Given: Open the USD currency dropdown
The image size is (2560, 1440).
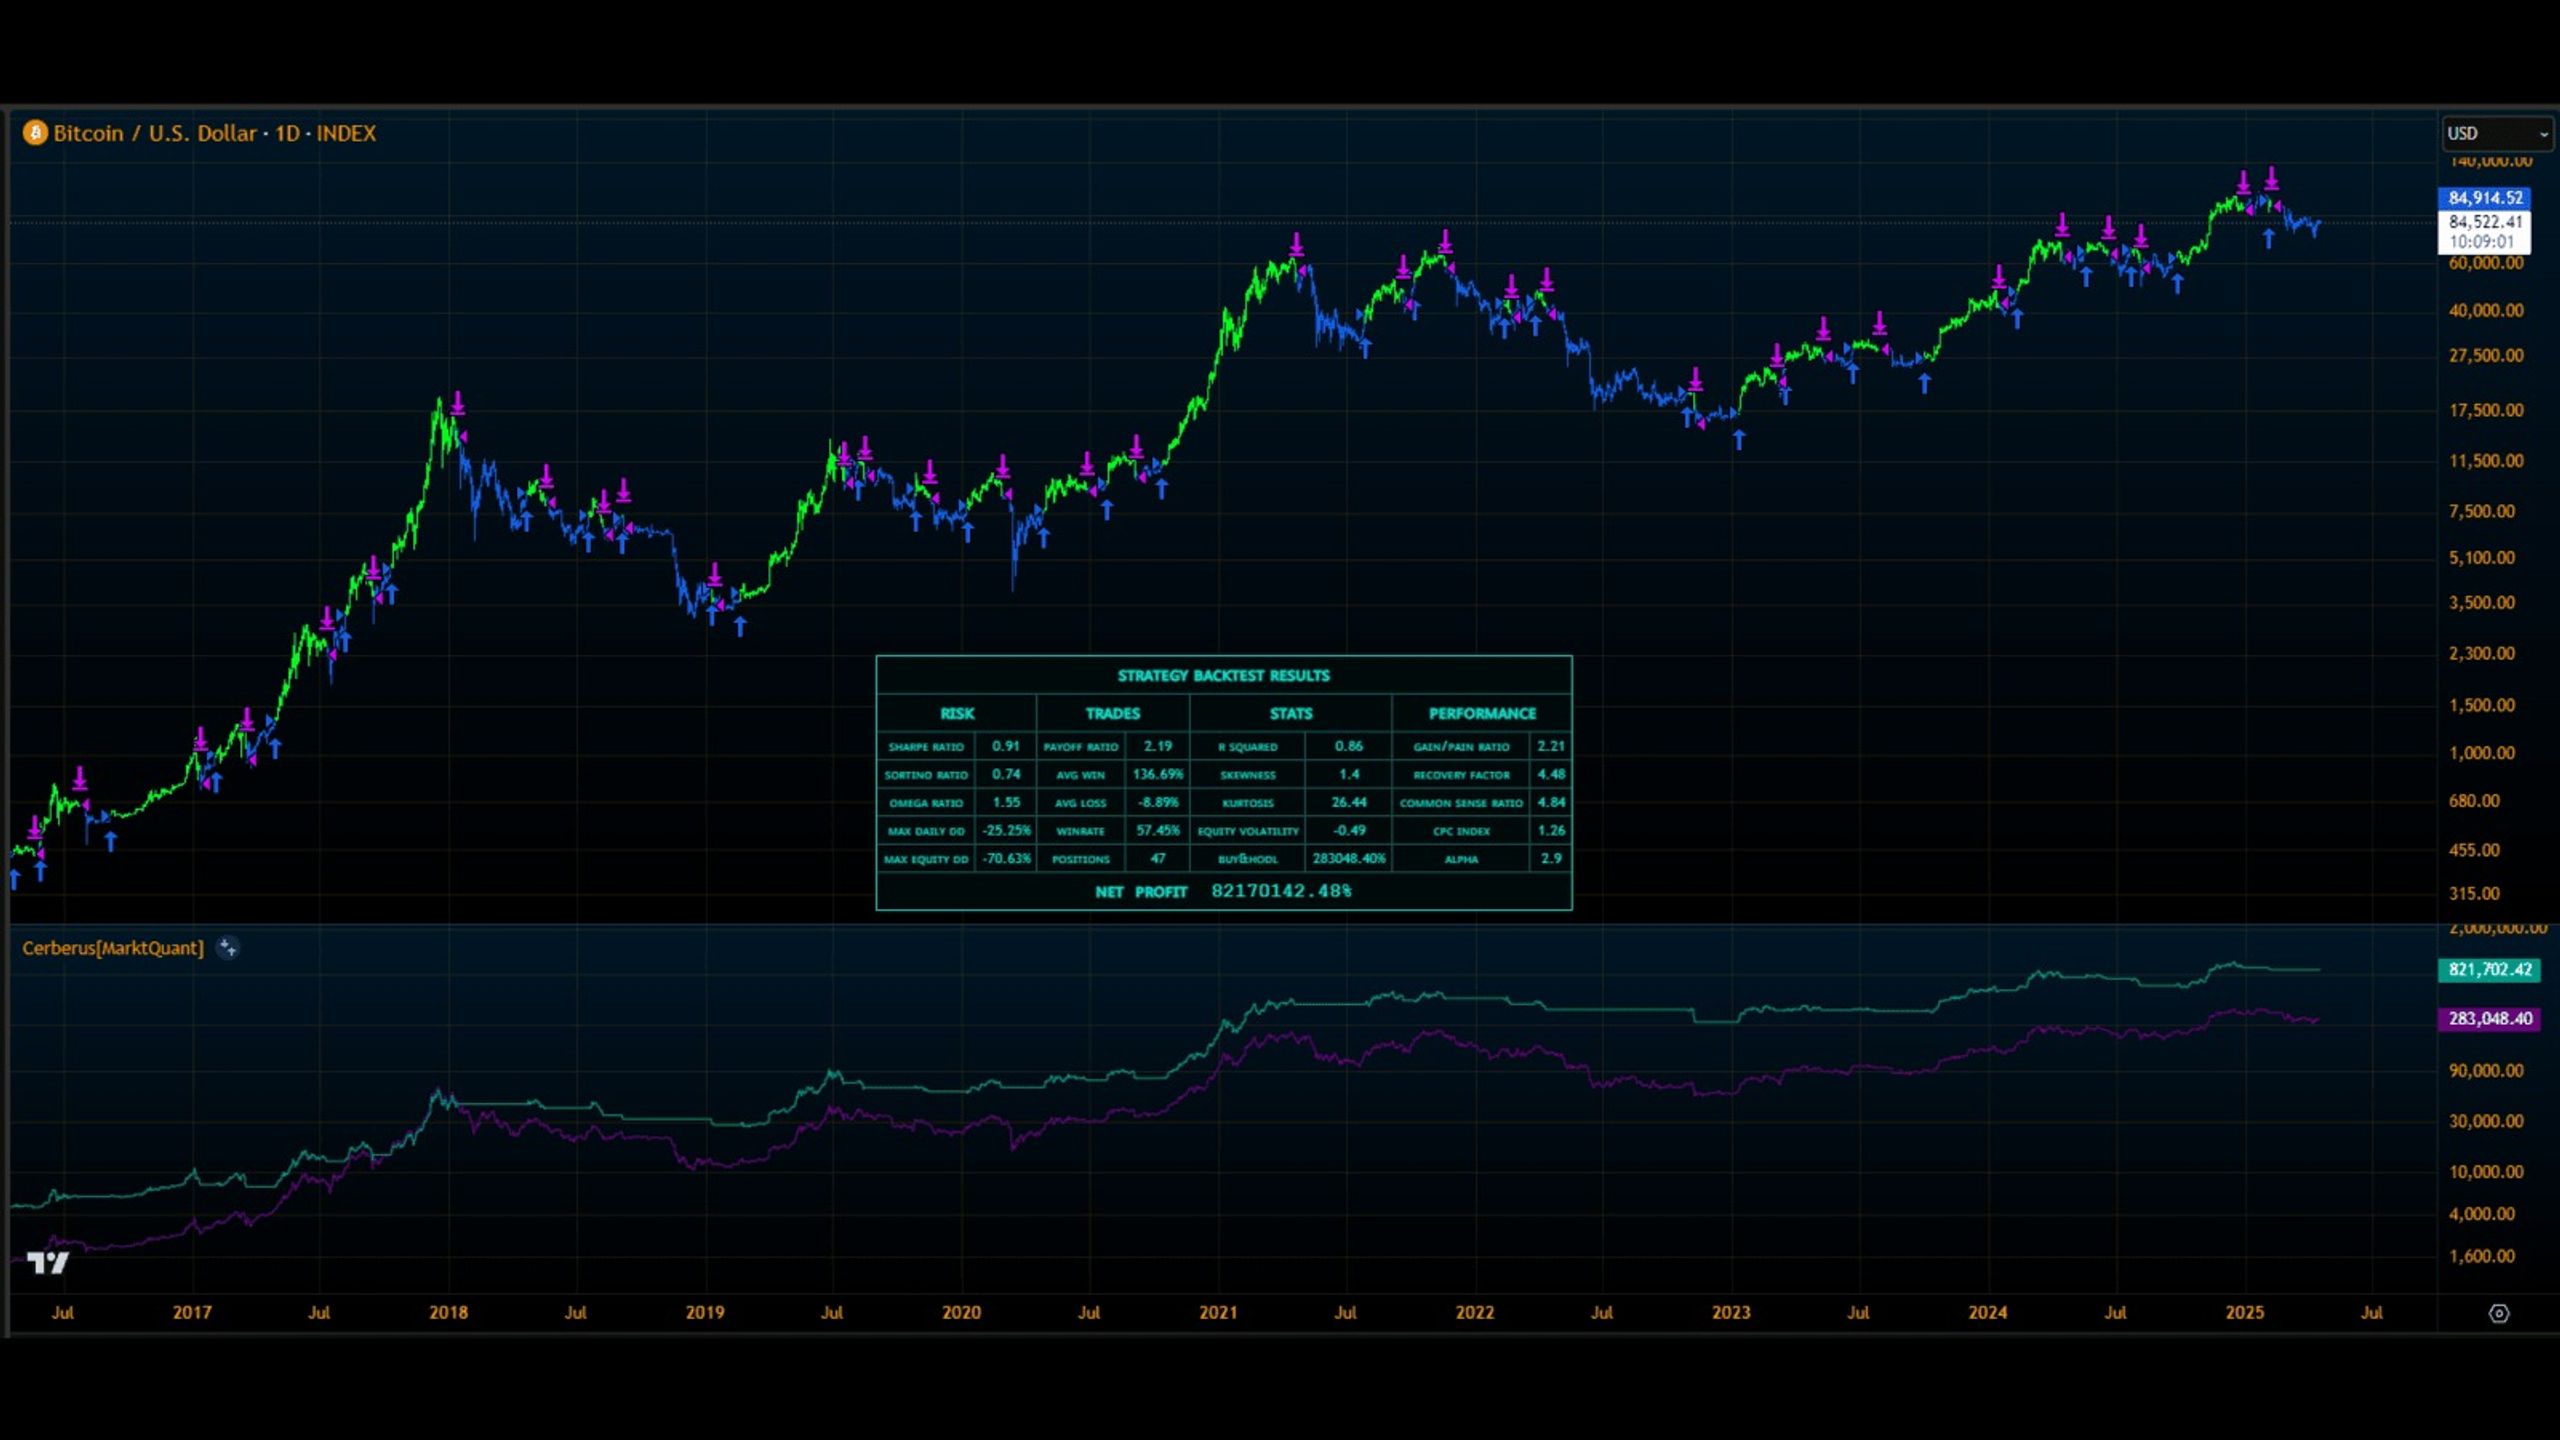Looking at the screenshot, I should (x=2497, y=133).
